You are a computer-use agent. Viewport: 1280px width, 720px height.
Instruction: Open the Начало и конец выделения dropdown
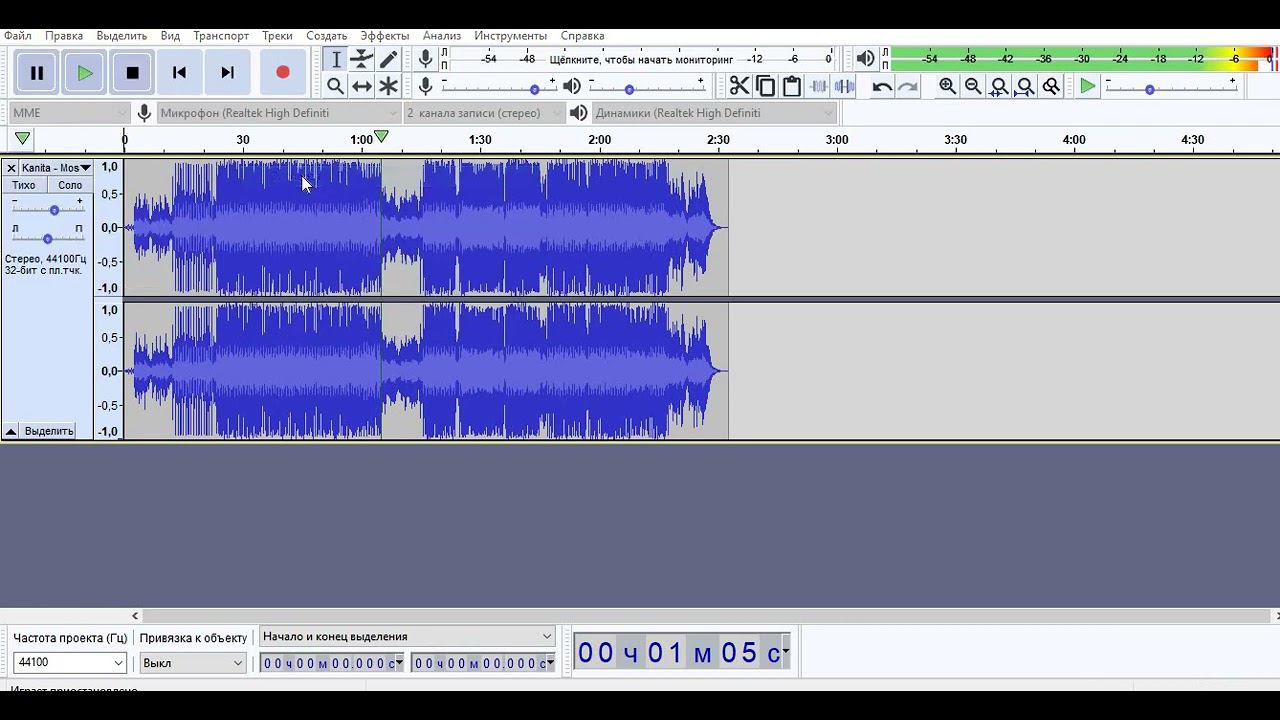tap(407, 636)
